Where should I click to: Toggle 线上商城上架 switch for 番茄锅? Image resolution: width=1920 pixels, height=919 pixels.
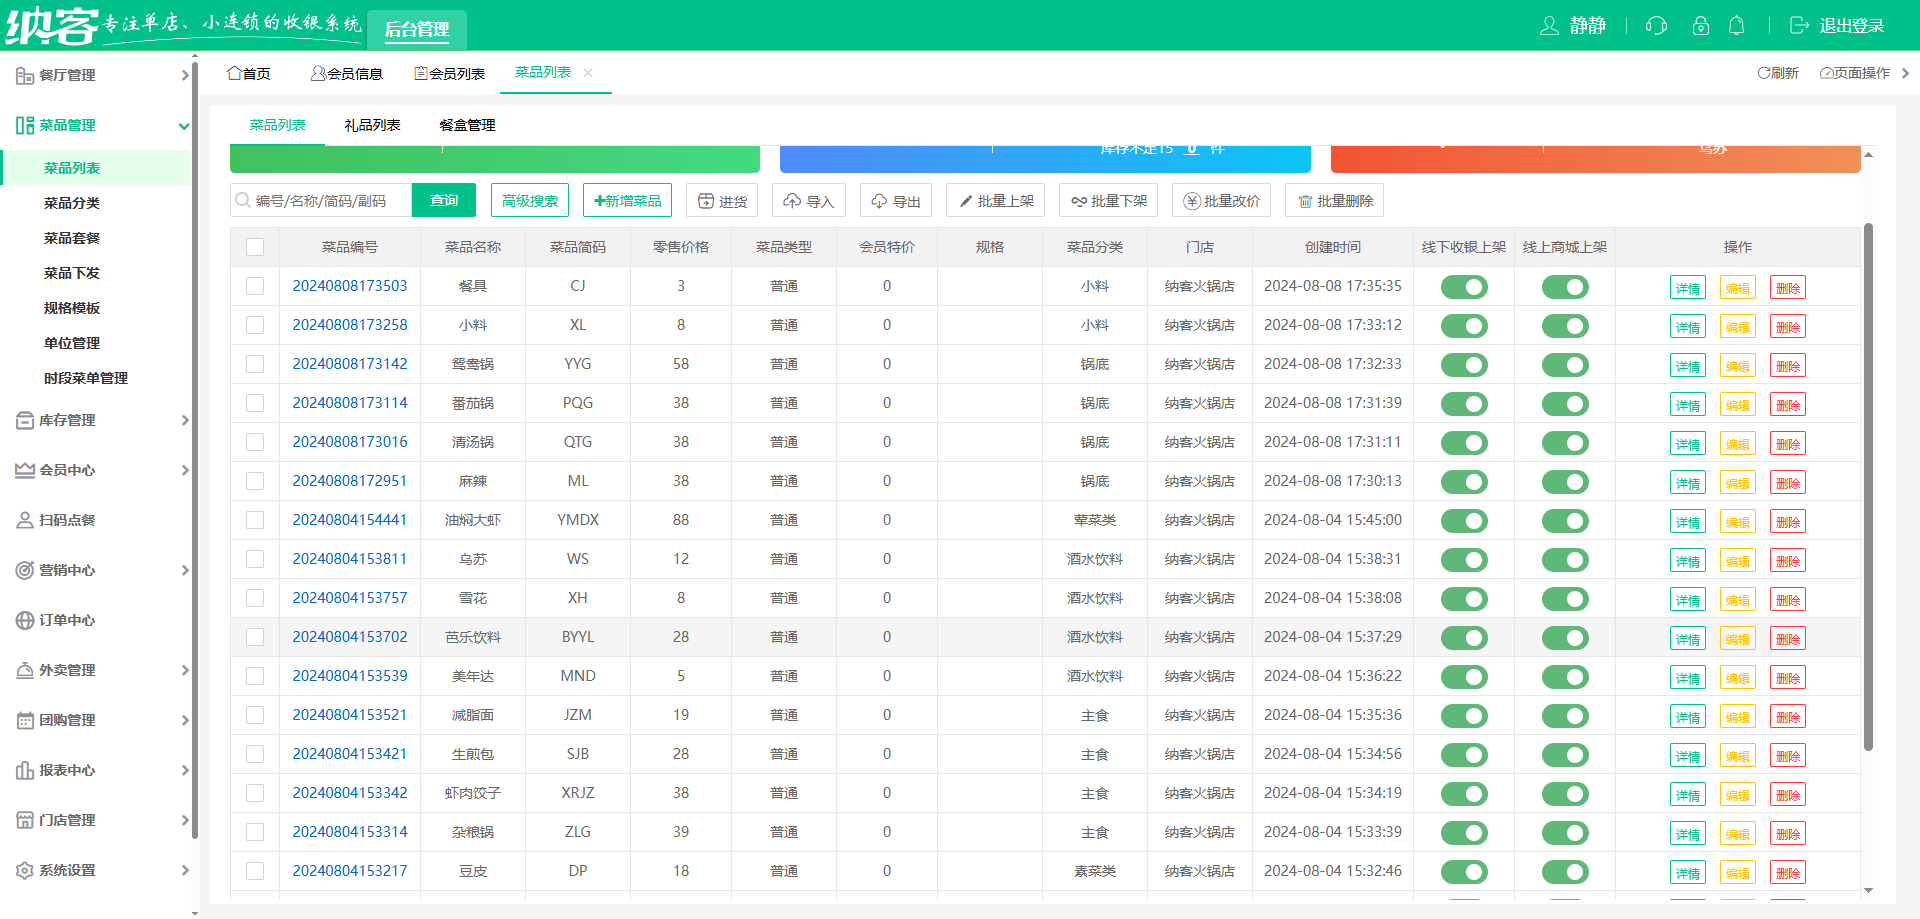pos(1565,404)
